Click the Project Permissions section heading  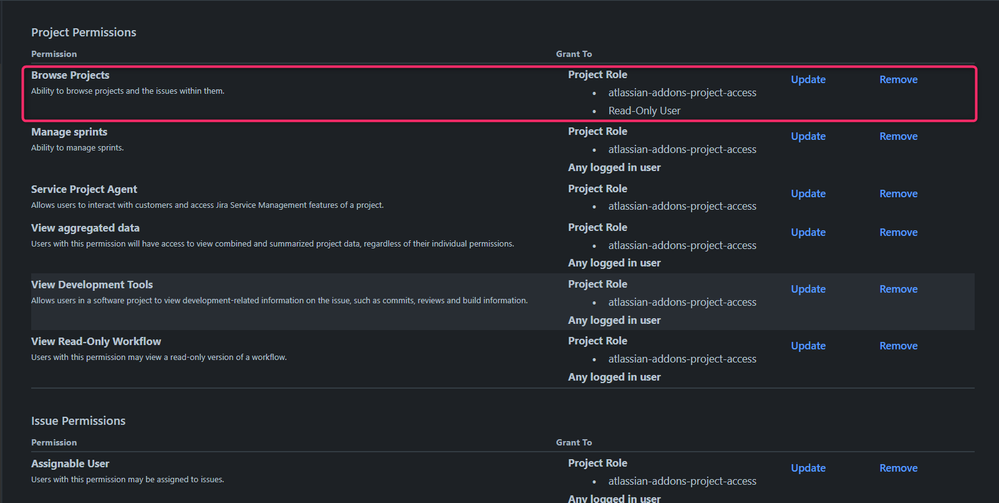(x=83, y=33)
